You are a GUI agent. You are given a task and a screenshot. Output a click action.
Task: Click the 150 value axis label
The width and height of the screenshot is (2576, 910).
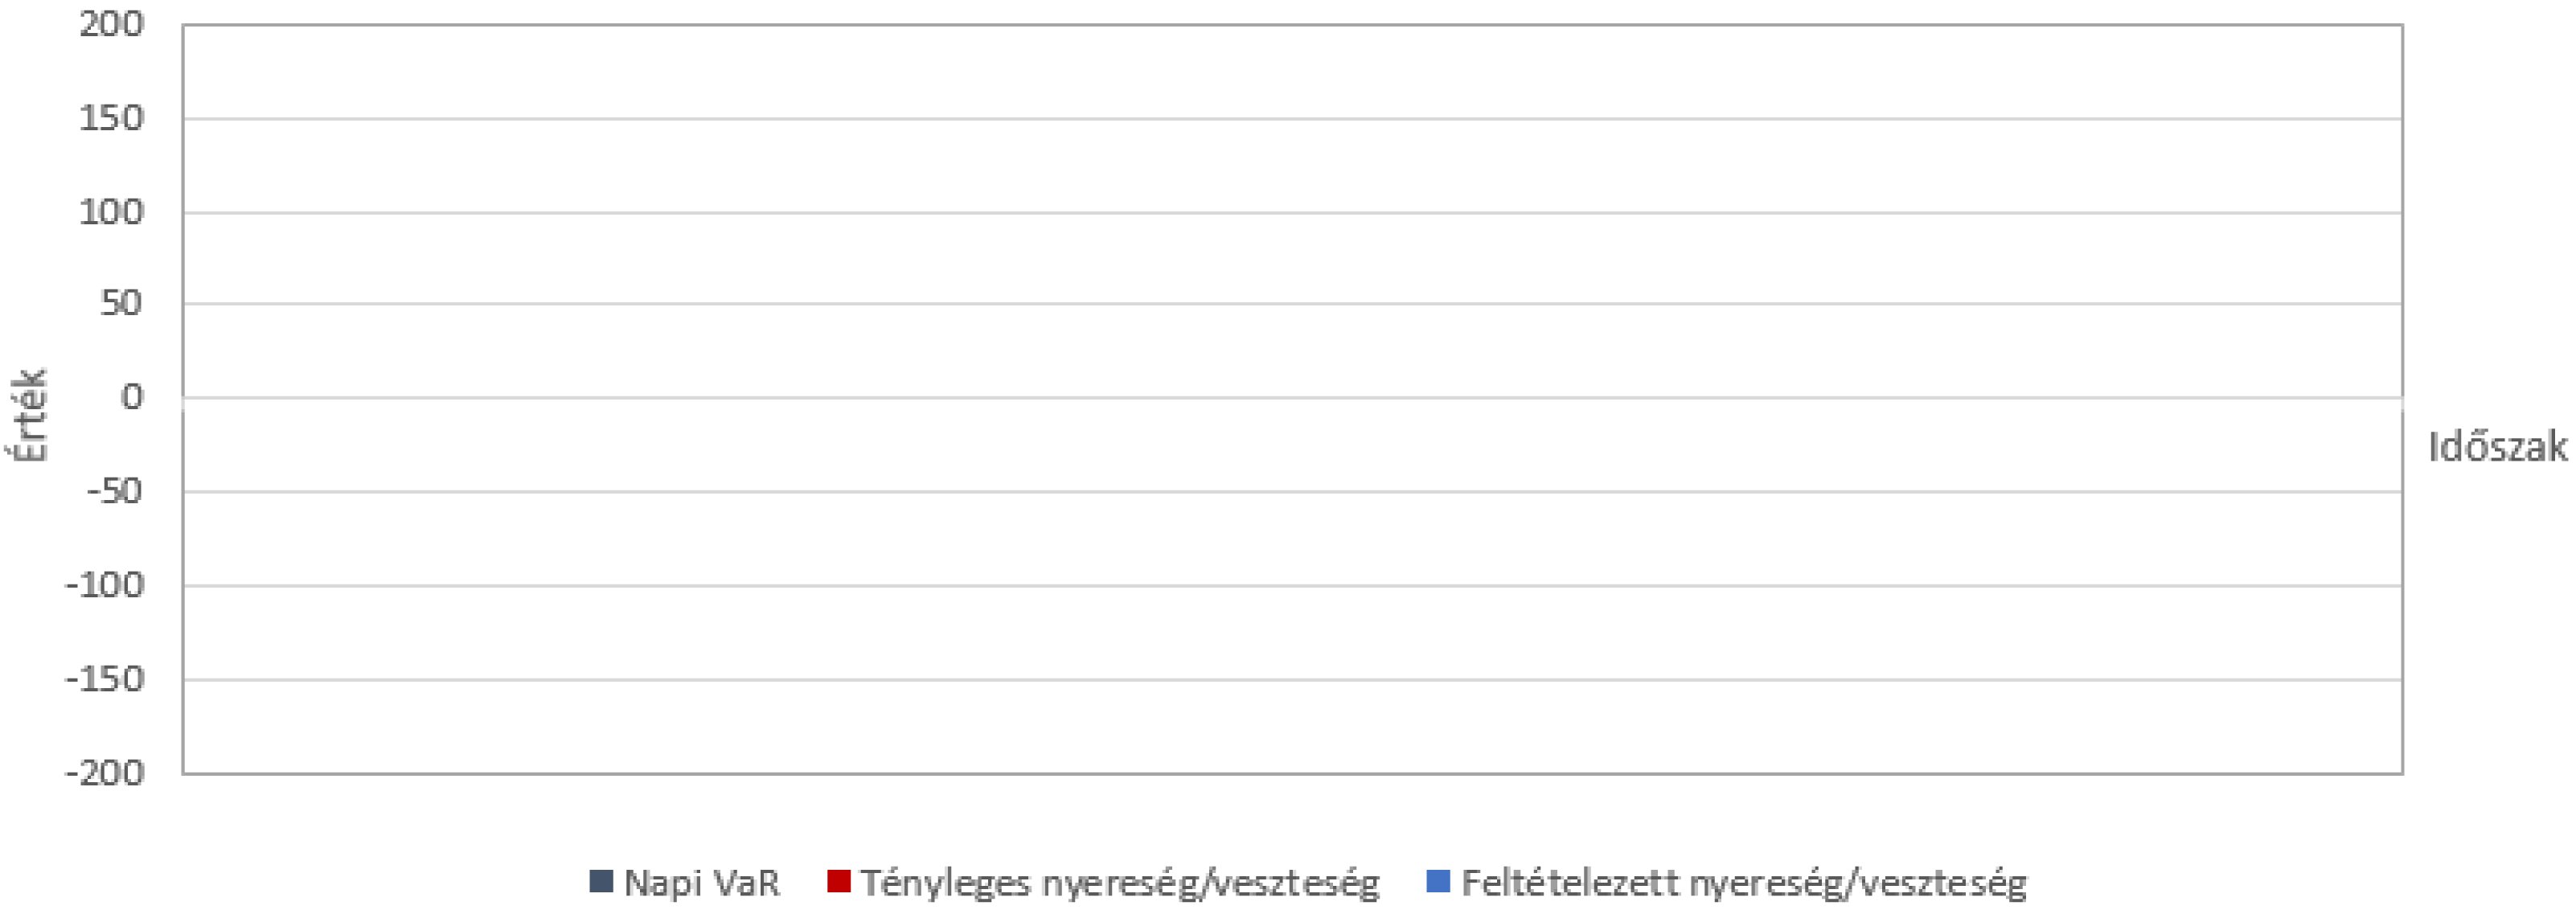111,118
